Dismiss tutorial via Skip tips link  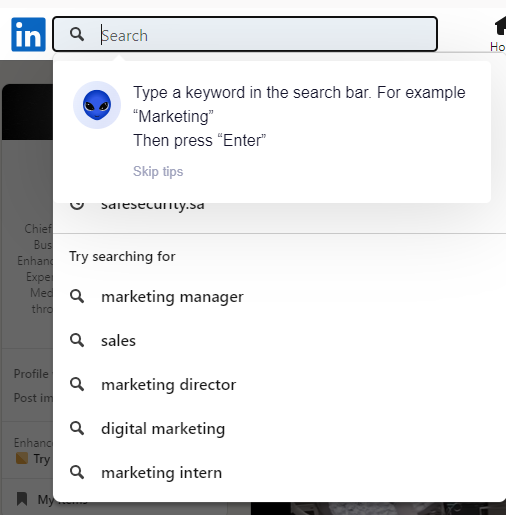[x=158, y=171]
